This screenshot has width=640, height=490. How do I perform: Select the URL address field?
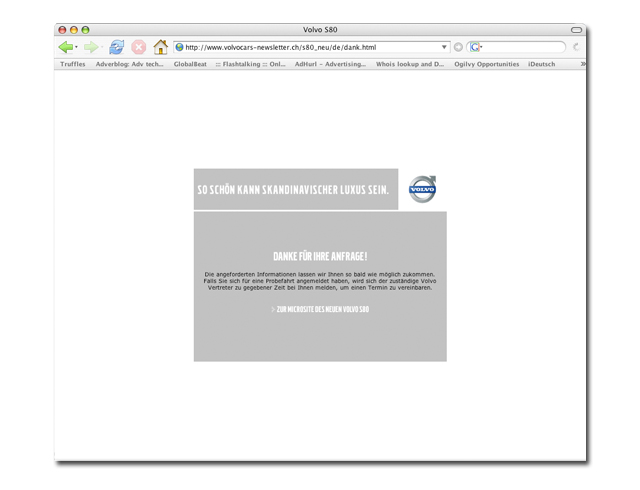tap(310, 47)
